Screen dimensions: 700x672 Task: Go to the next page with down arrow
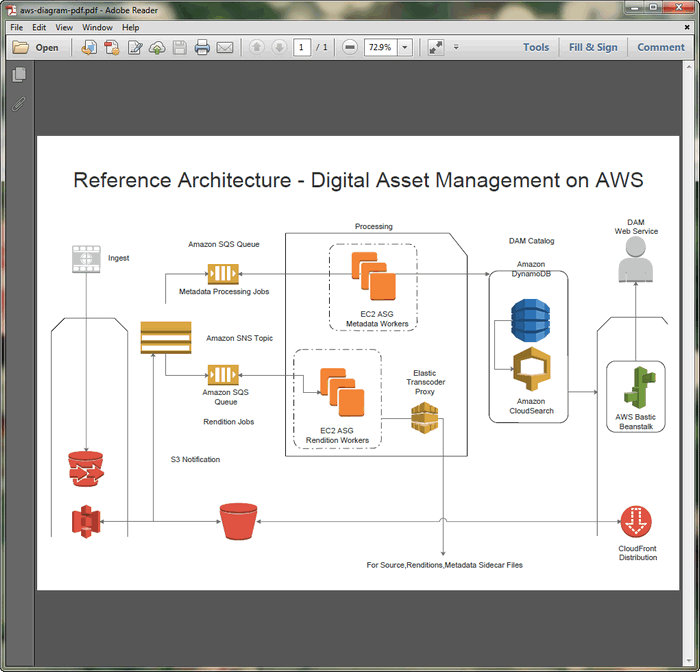[x=279, y=47]
